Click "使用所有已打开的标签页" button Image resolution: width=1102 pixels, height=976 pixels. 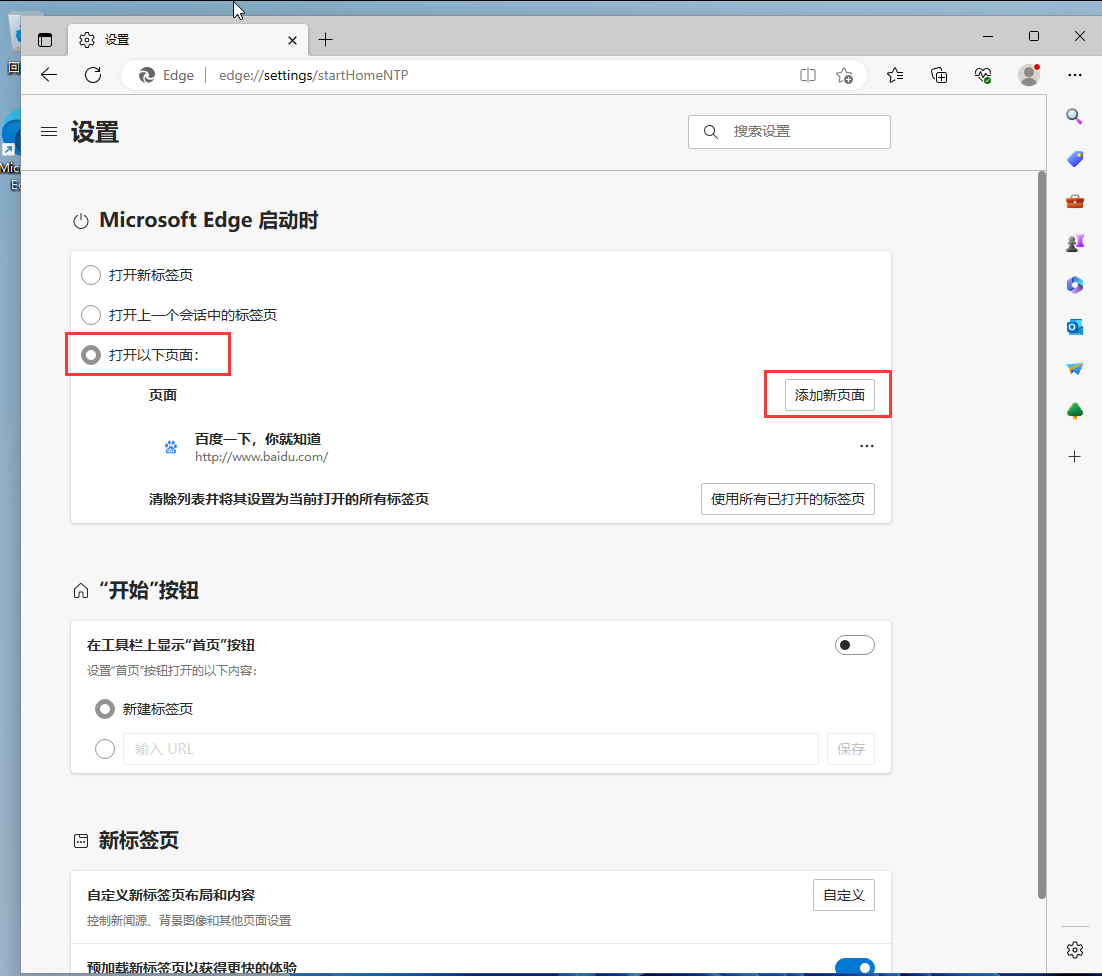[787, 499]
